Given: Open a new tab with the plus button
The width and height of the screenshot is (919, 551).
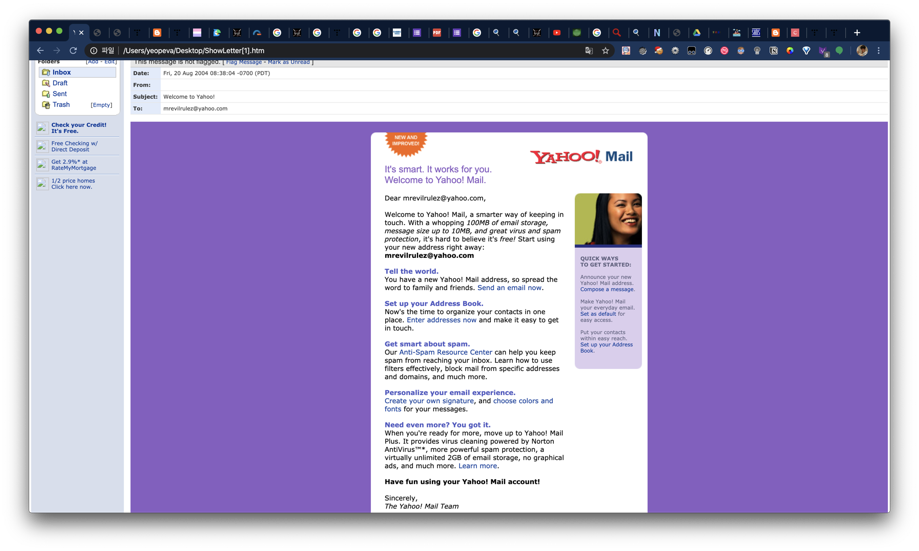Looking at the screenshot, I should [x=857, y=32].
